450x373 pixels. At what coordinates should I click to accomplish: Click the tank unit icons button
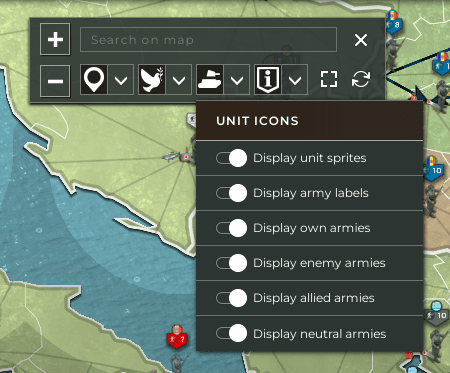pos(210,80)
